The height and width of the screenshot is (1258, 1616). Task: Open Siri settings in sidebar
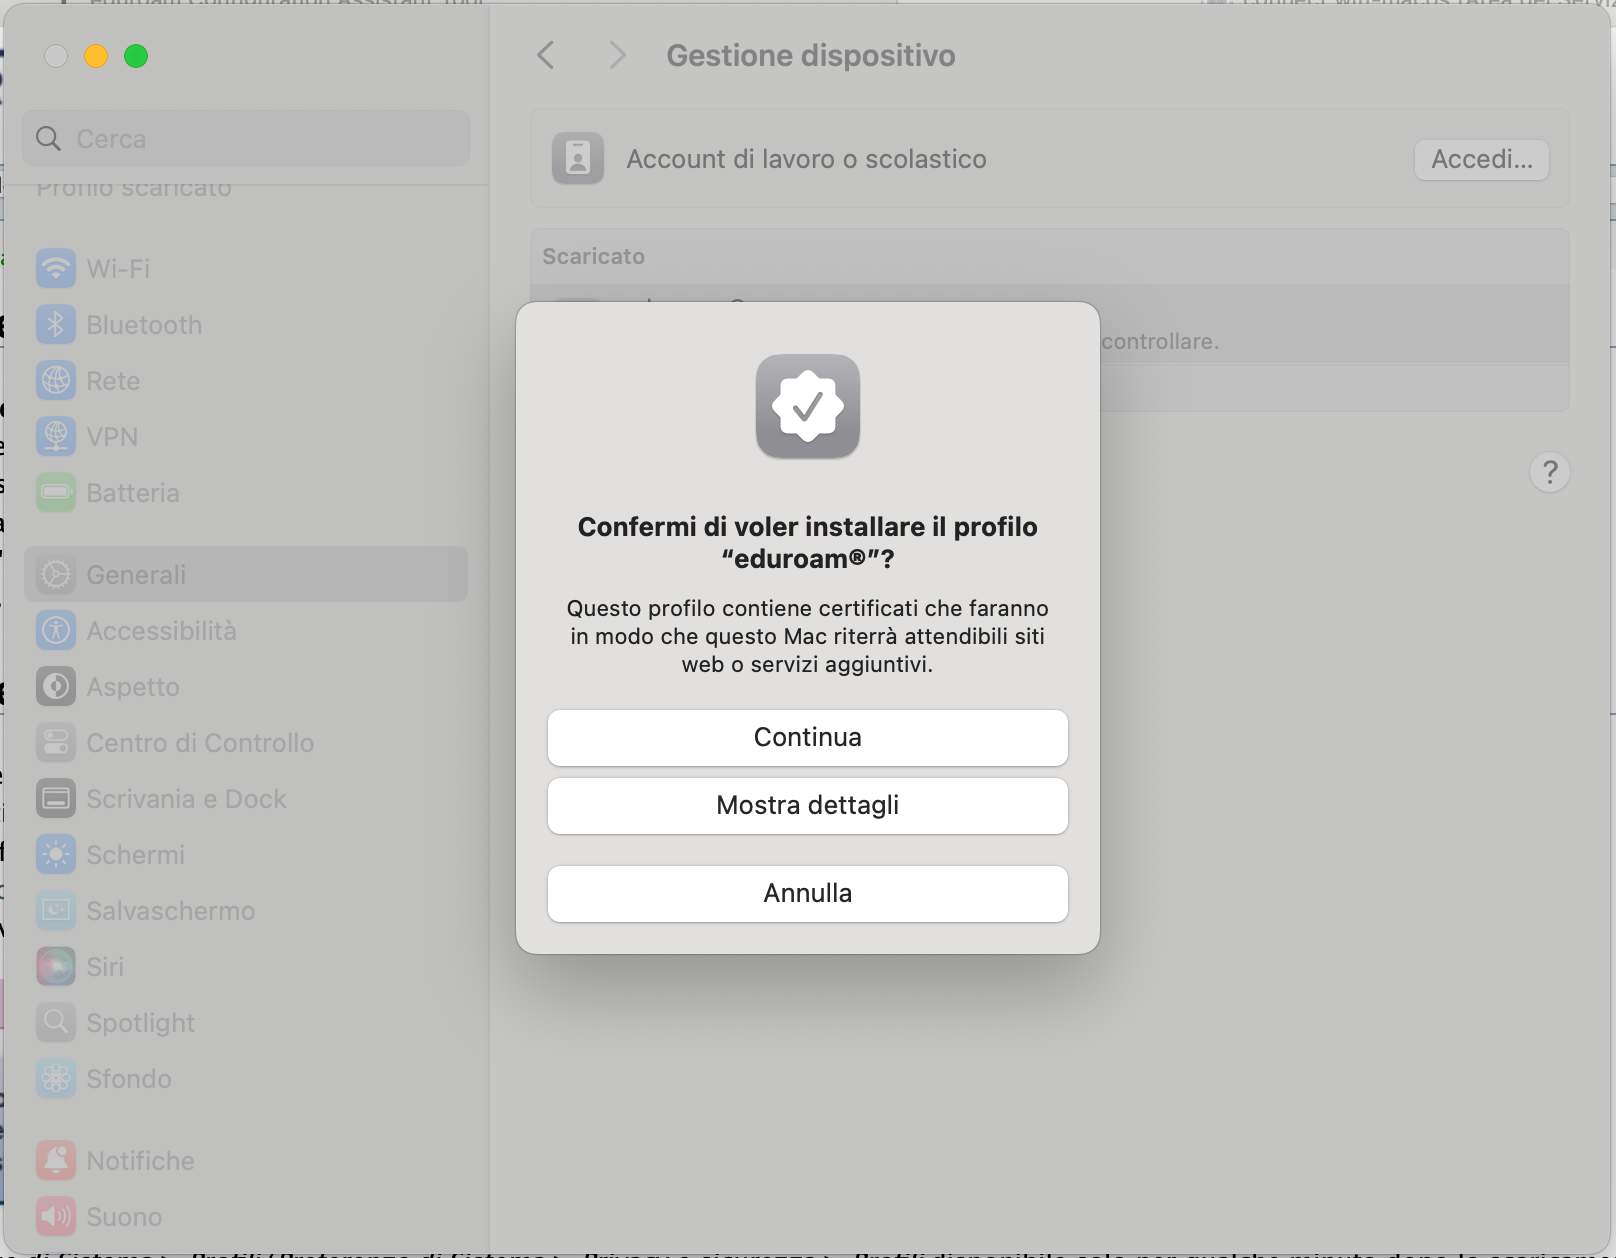click(105, 967)
